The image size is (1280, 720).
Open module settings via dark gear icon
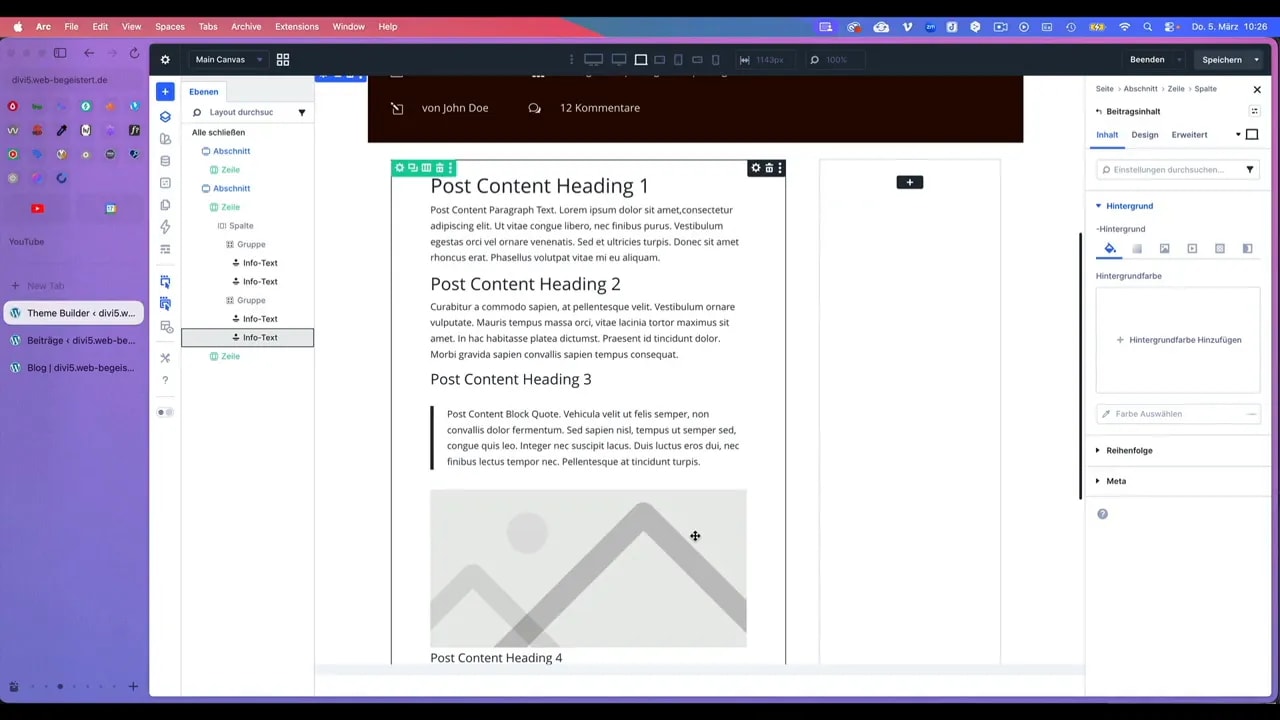[x=756, y=168]
